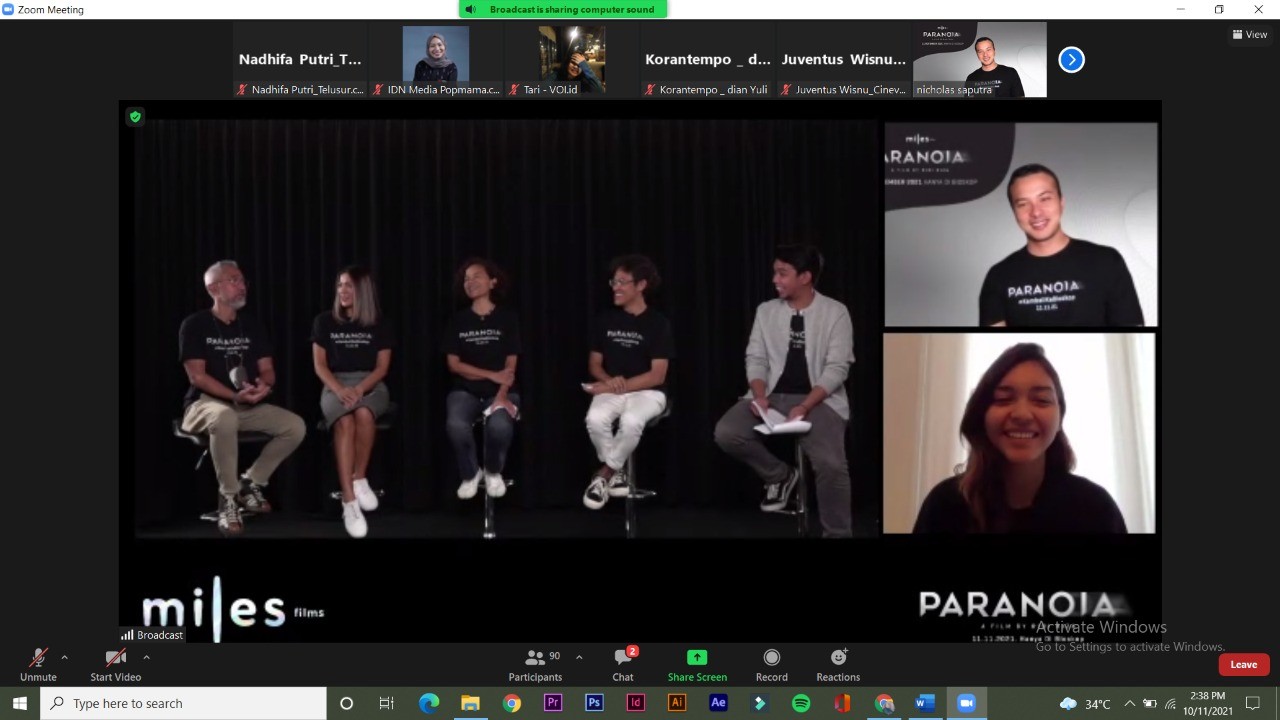Click the Broadcast signal indicator
The image size is (1280, 720).
tap(152, 635)
